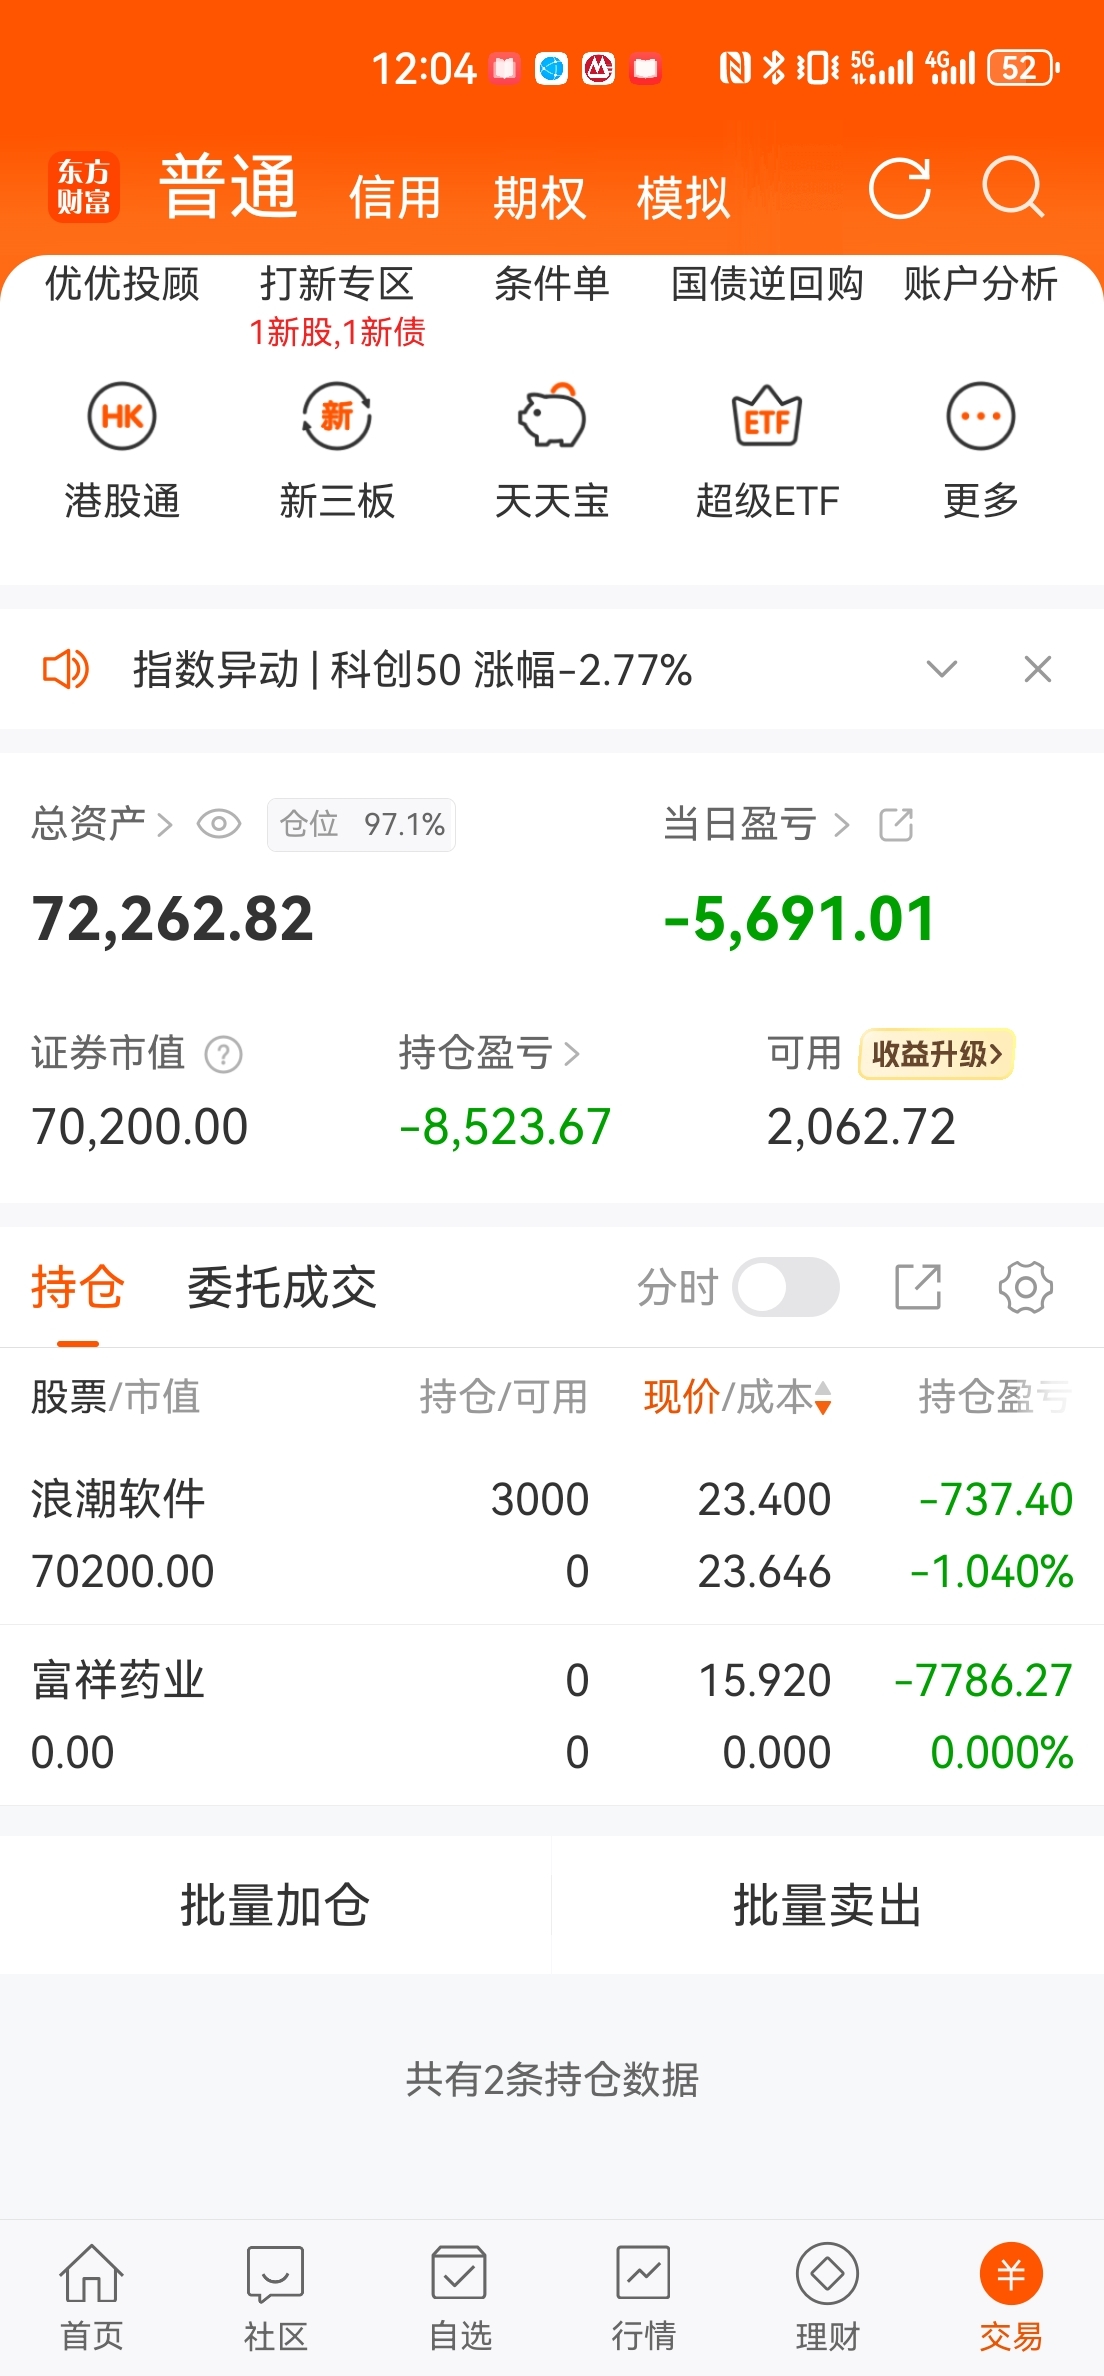Click help icon beside 证券市值
The height and width of the screenshot is (2376, 1104).
[223, 1054]
